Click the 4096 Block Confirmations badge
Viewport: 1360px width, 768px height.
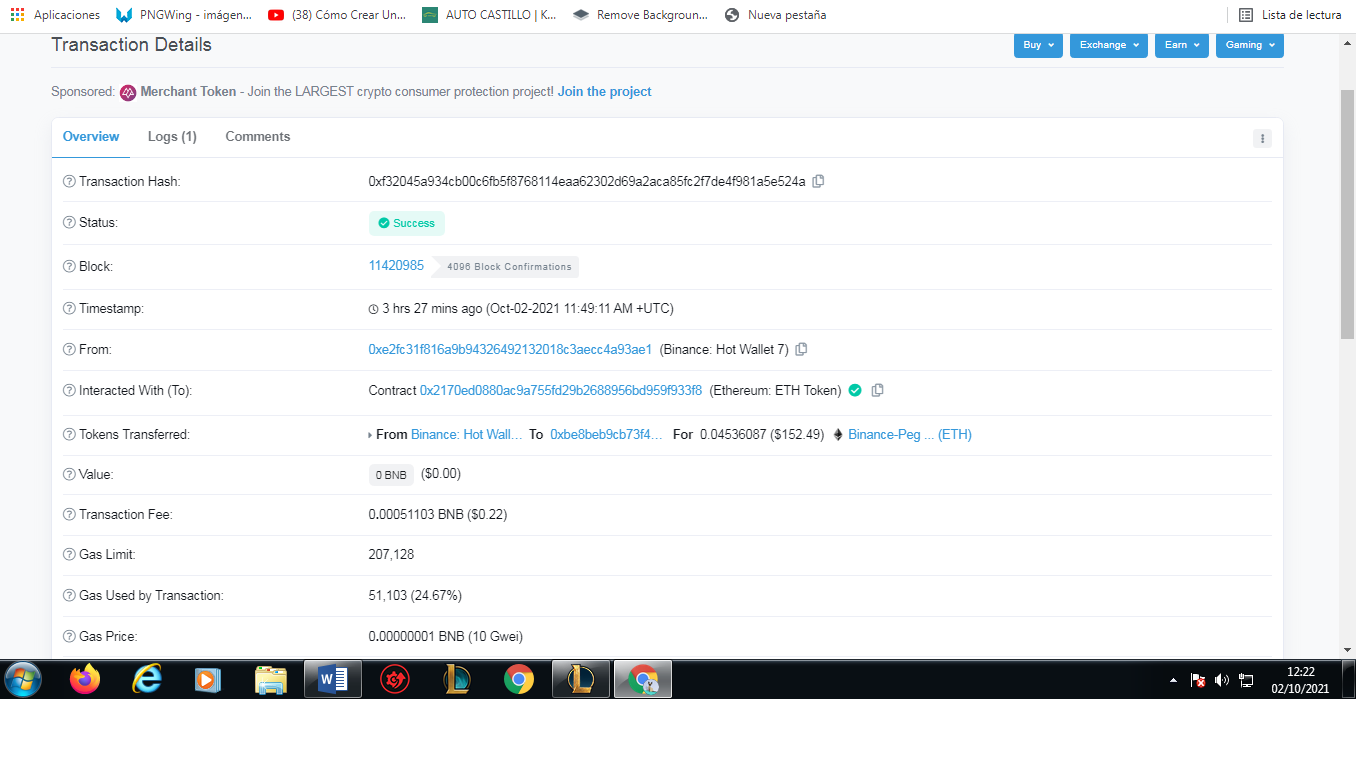pyautogui.click(x=506, y=267)
